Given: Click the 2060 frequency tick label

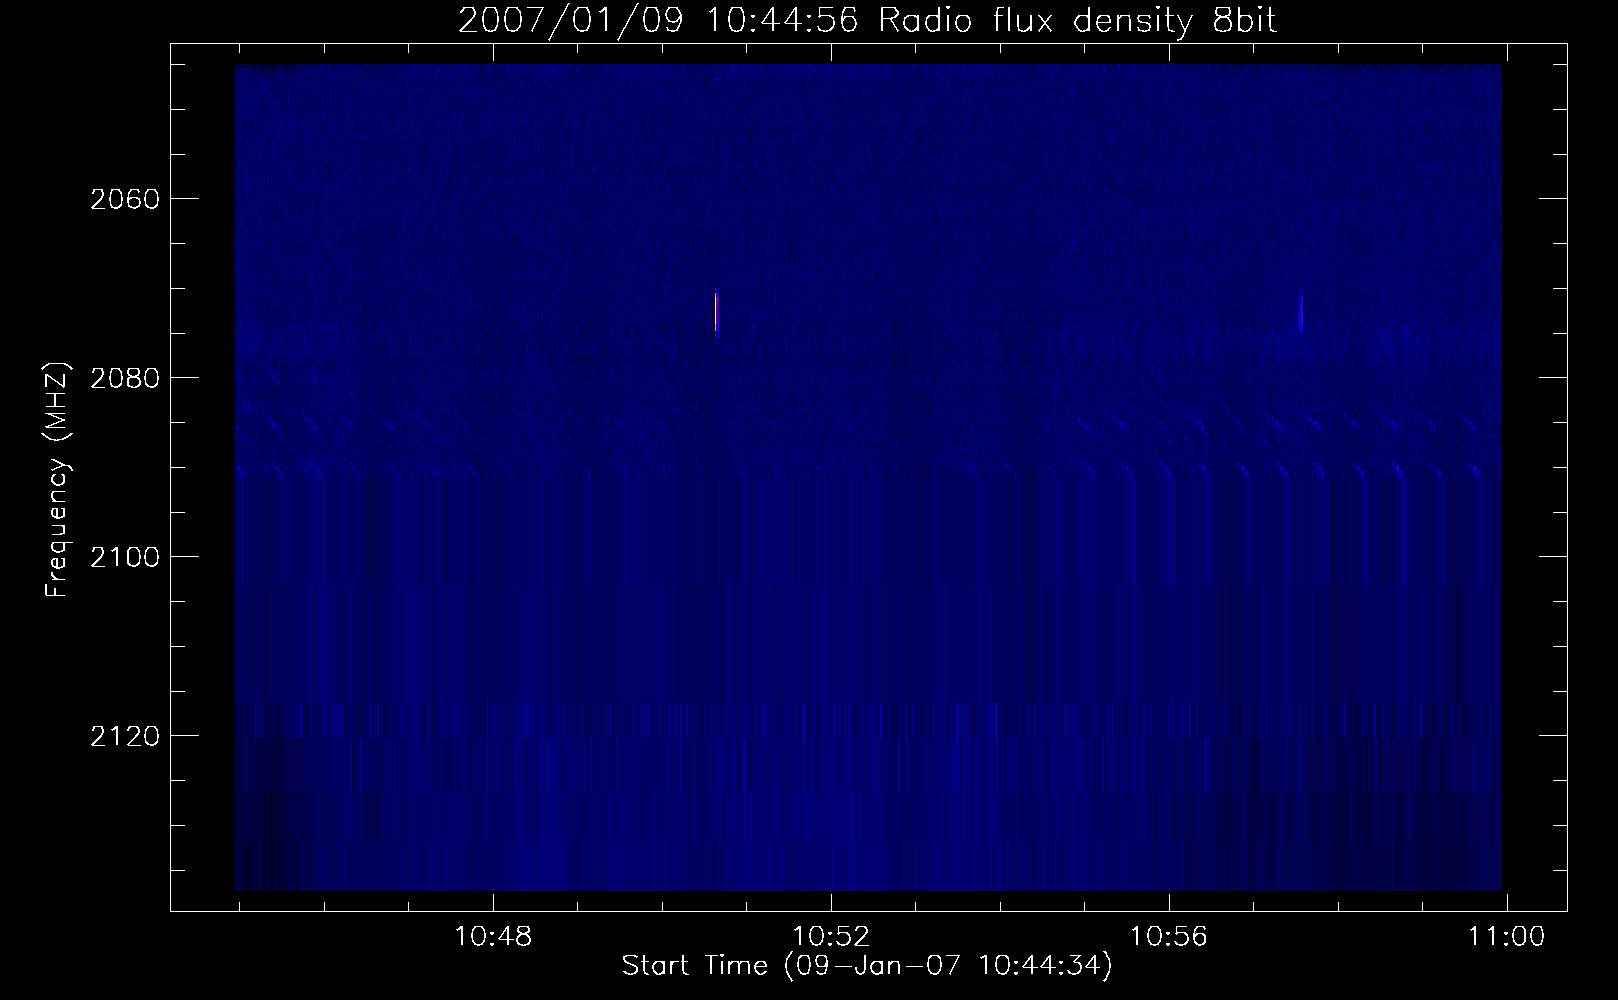Looking at the screenshot, I should [x=125, y=199].
